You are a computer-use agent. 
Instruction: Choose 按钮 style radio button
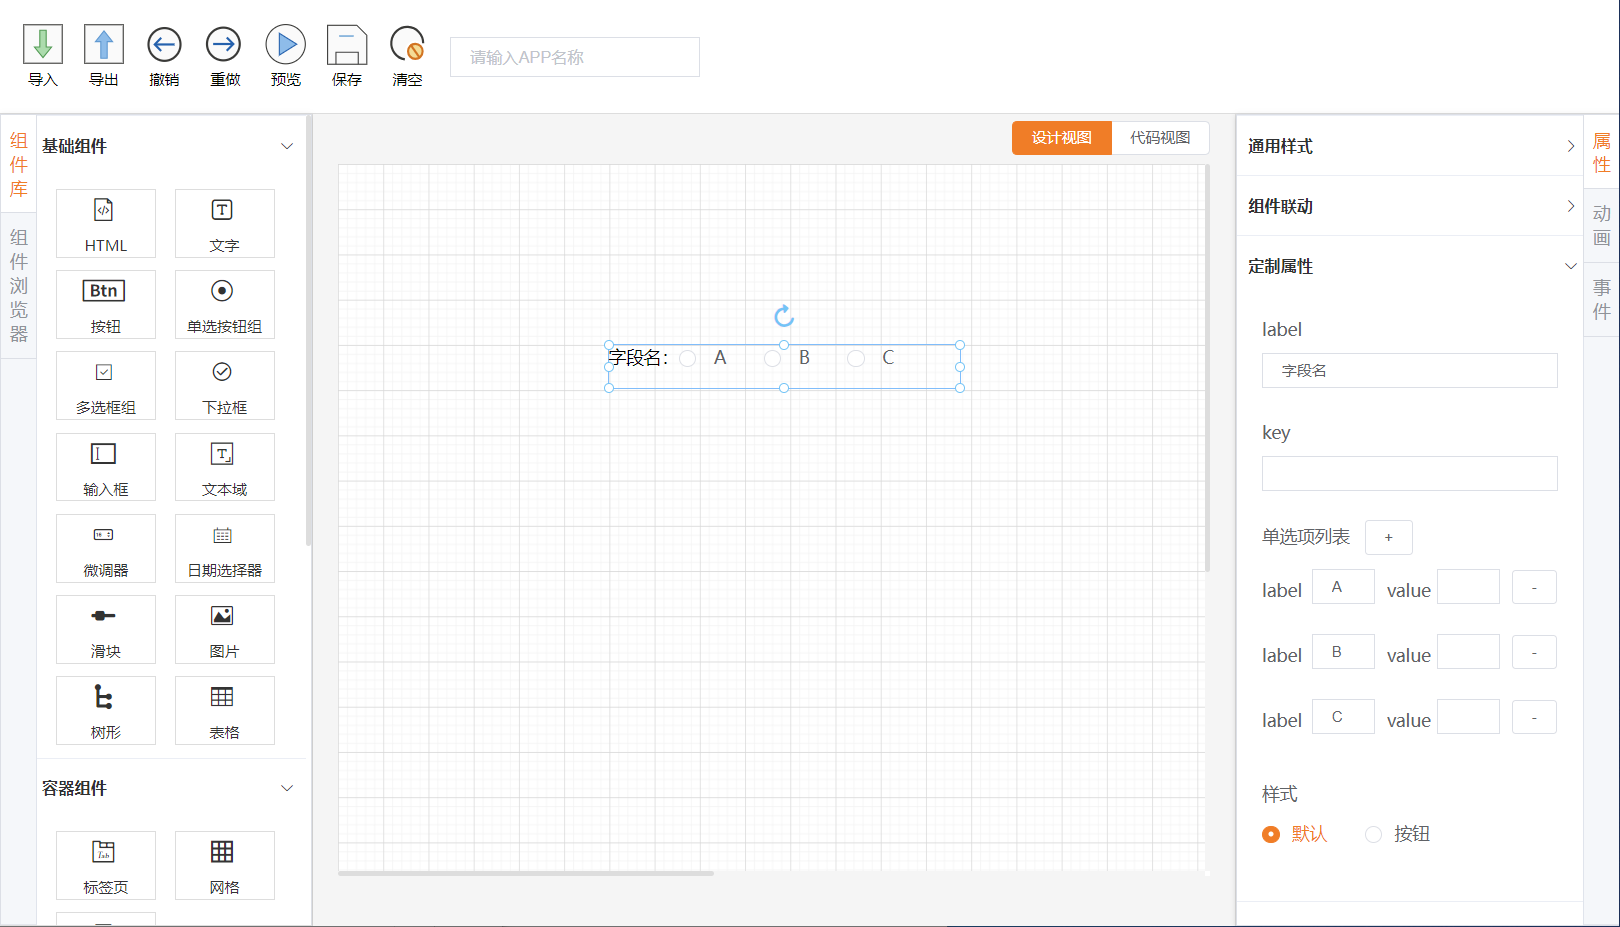click(1374, 834)
